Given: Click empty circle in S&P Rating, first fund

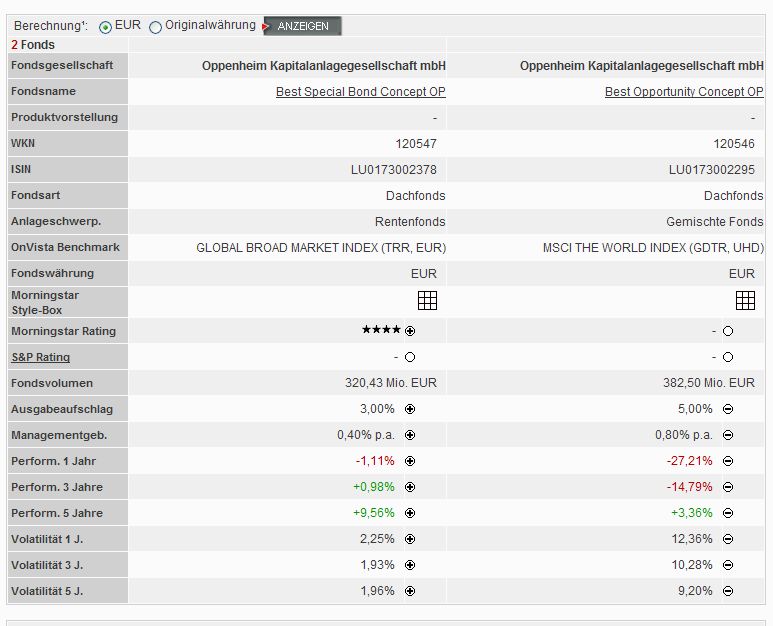Looking at the screenshot, I should click(x=410, y=357).
